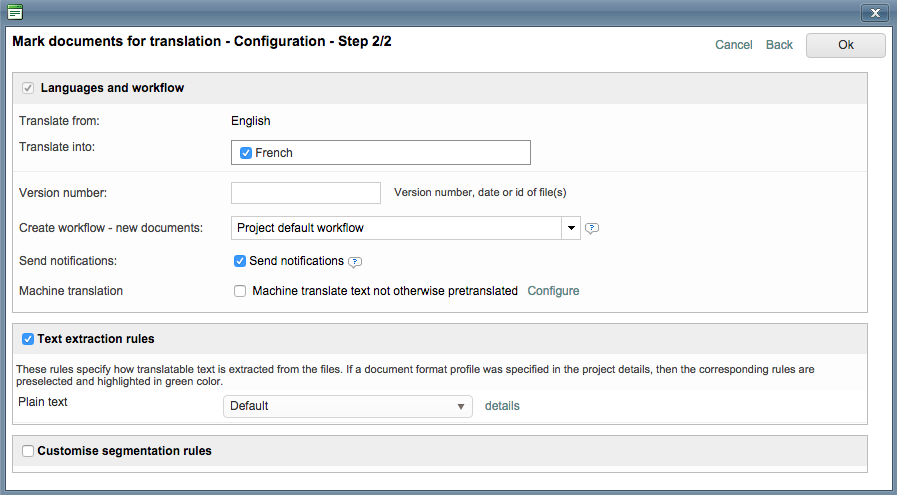Viewport: 897px width, 495px height.
Task: Click the Cancel link
Action: click(x=733, y=45)
